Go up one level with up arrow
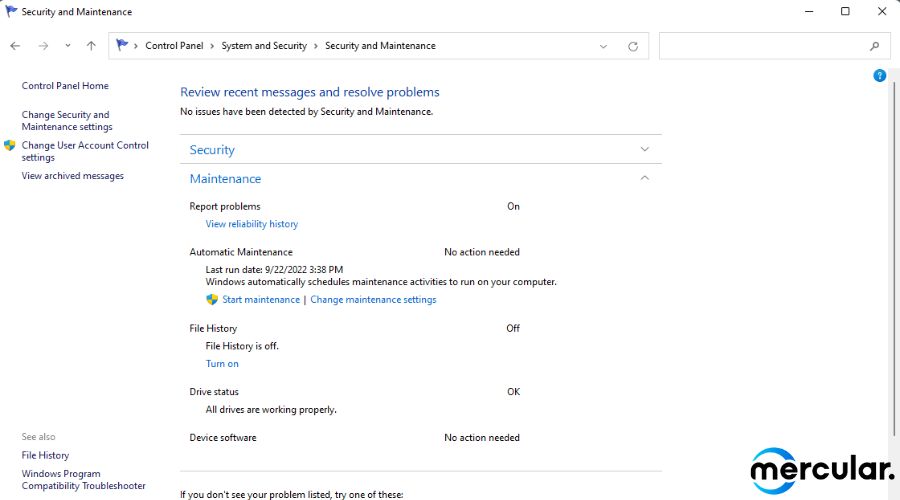 point(91,46)
